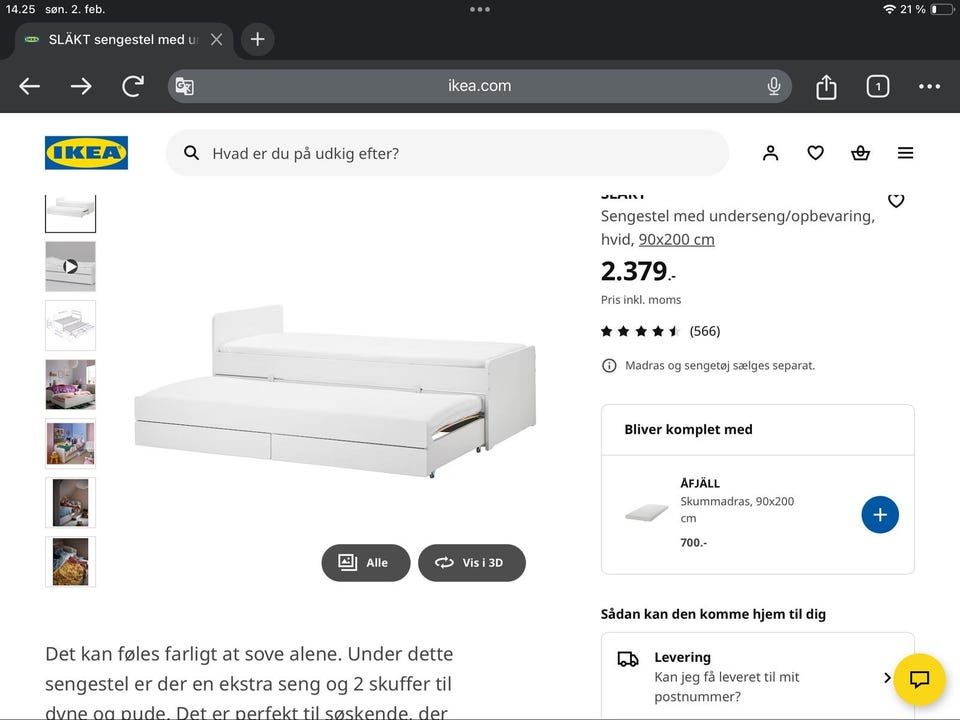960x720 pixels.
Task: Open the user profile account icon
Action: pos(770,153)
